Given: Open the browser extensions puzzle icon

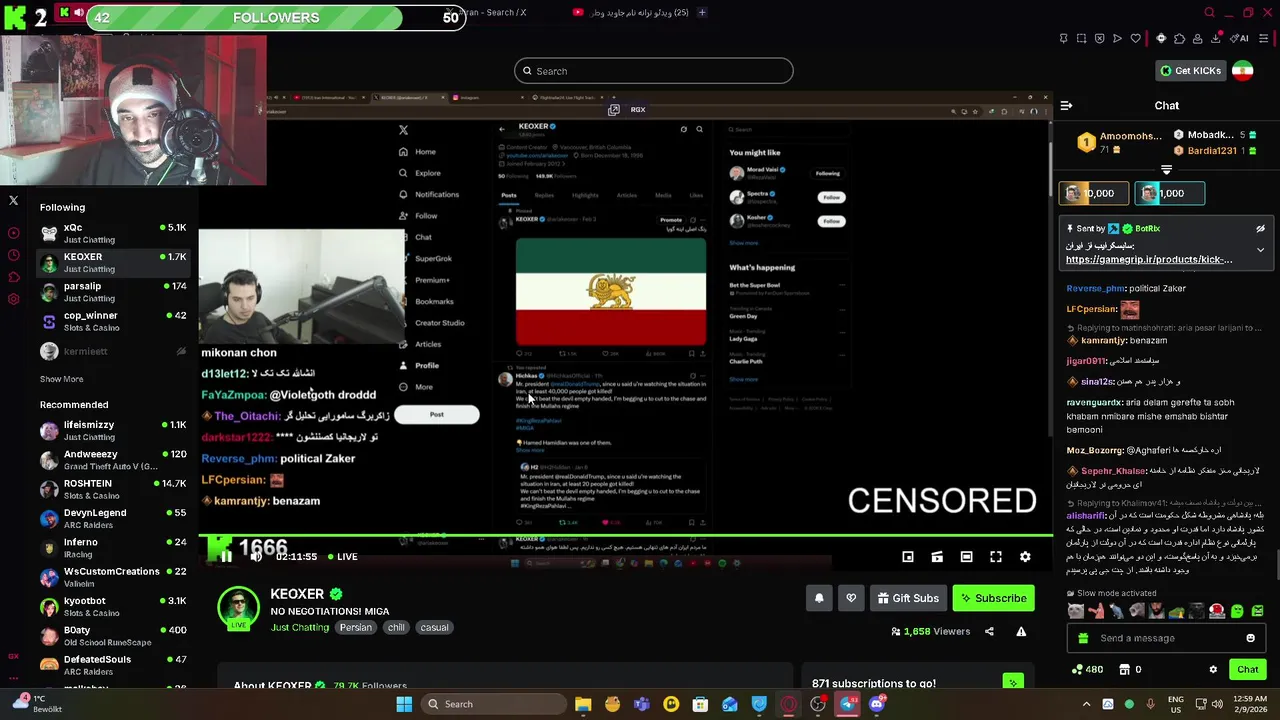Looking at the screenshot, I should pyautogui.click(x=1180, y=38).
